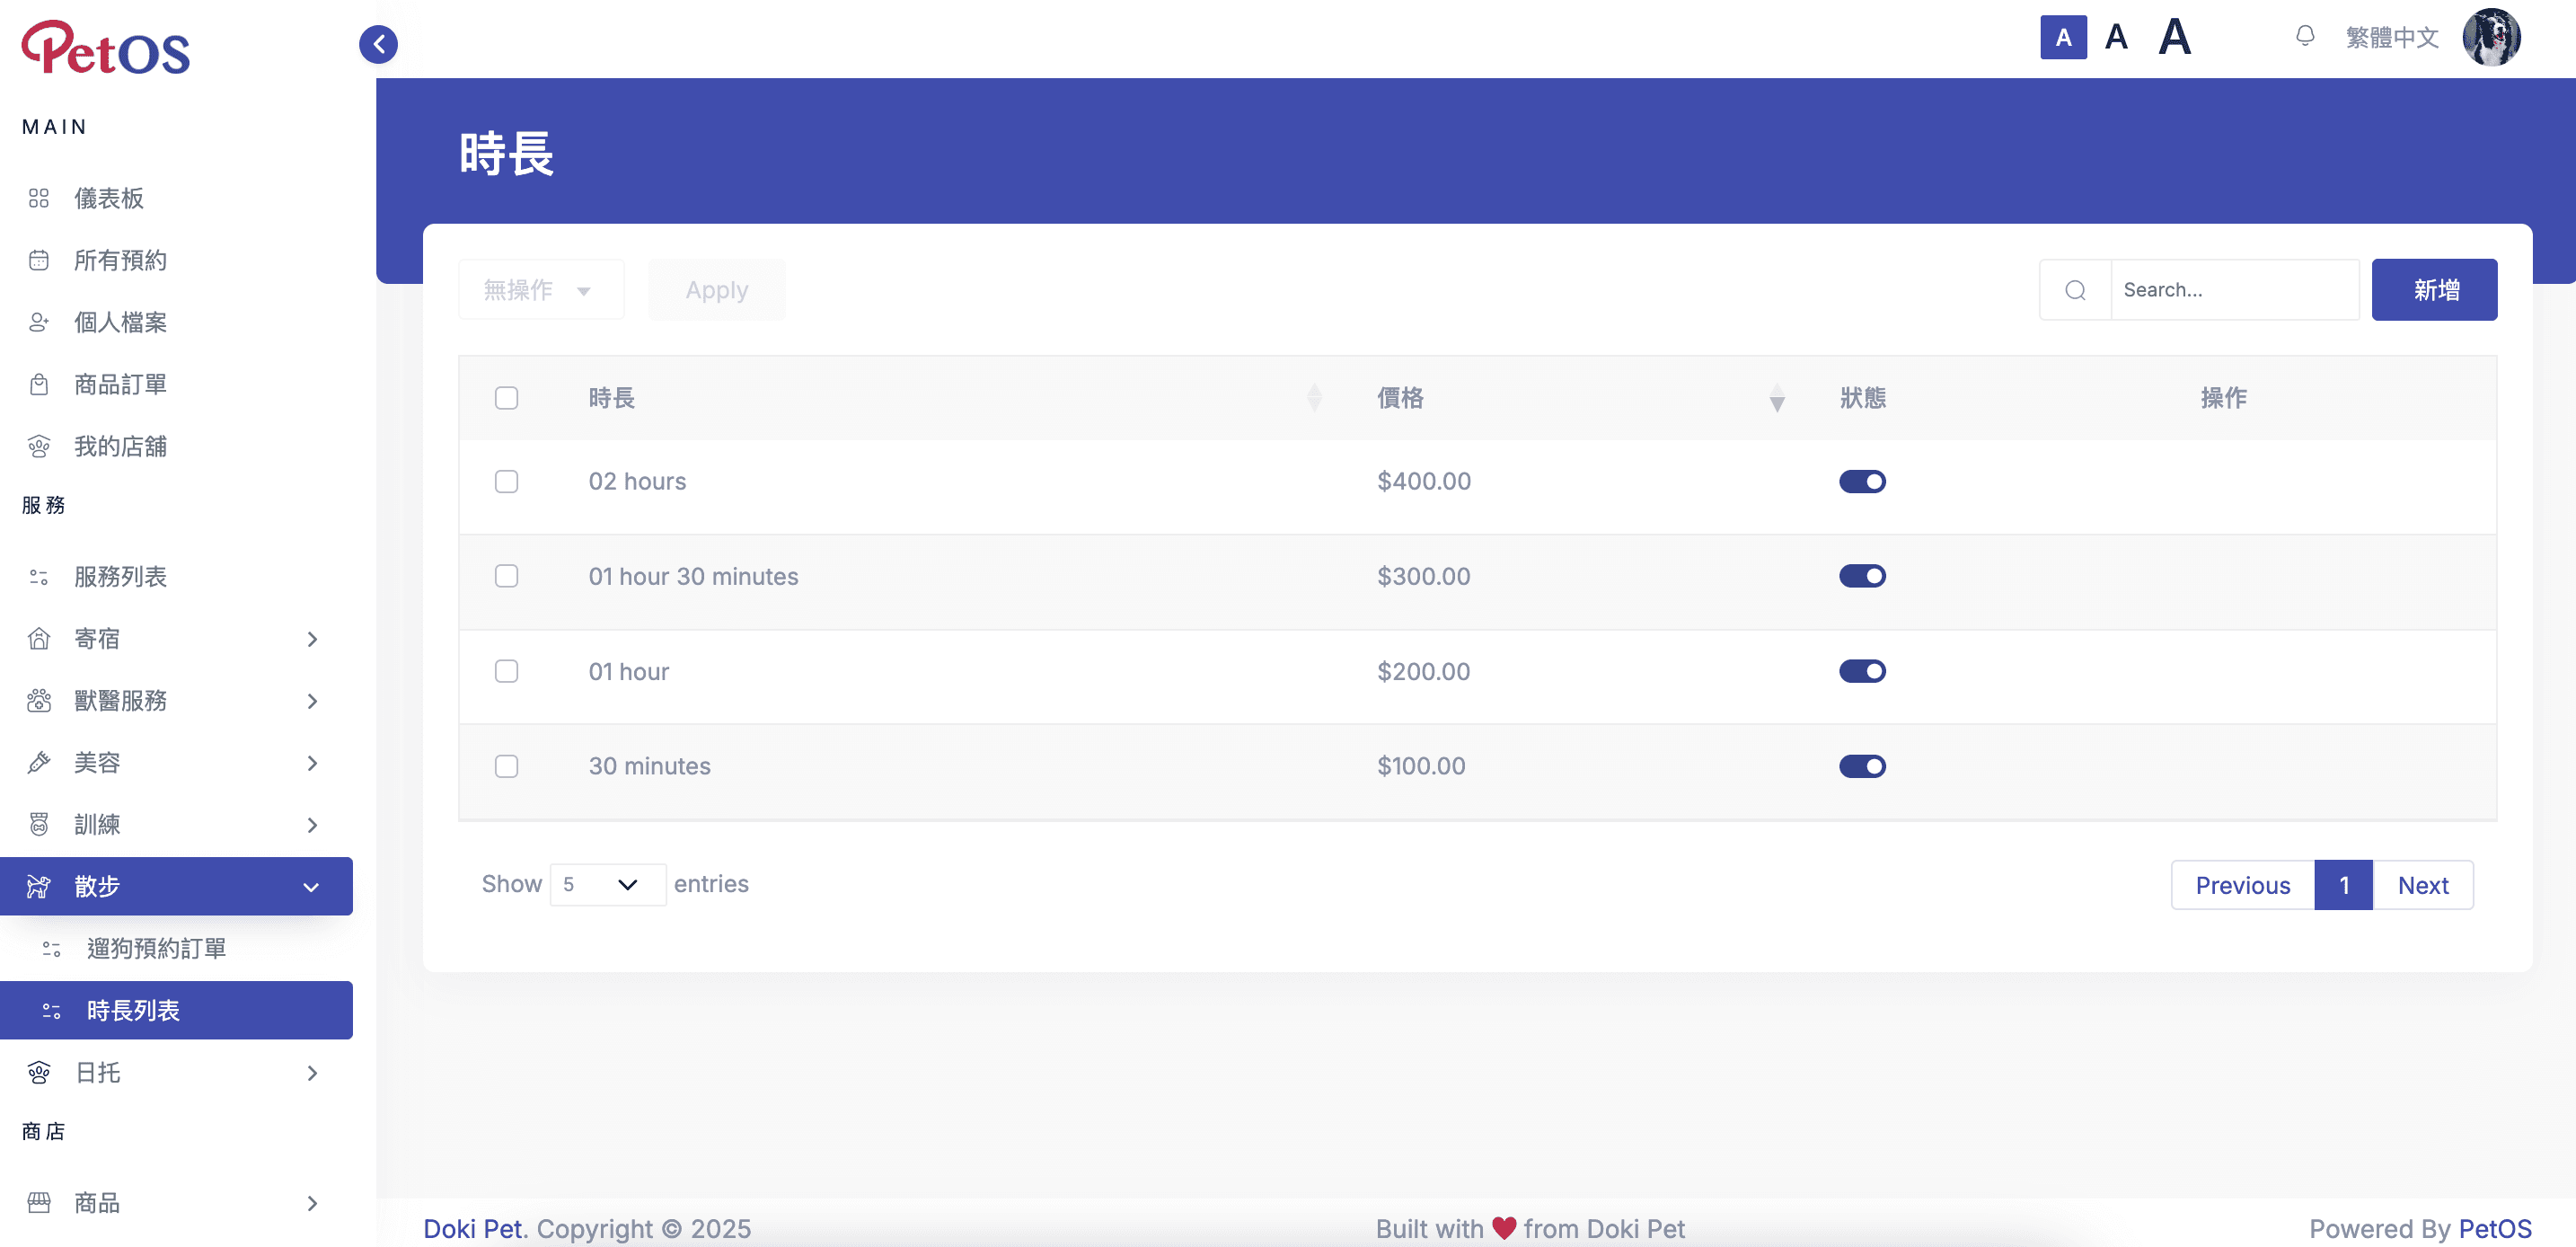Open notifications bell icon
The image size is (2576, 1247).
(x=2304, y=37)
